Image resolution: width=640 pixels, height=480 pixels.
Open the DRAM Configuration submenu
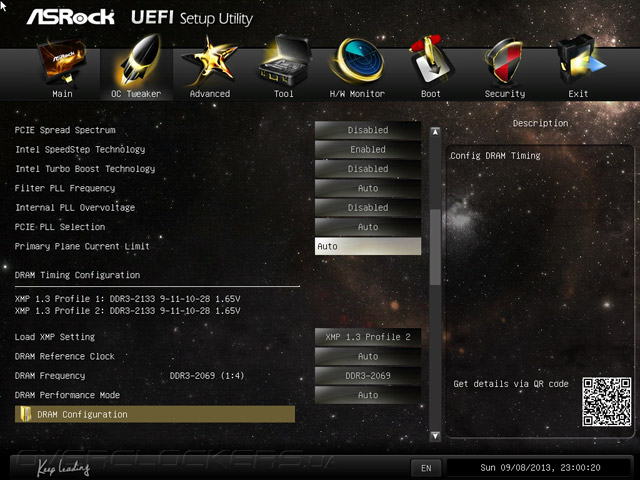[x=155, y=414]
